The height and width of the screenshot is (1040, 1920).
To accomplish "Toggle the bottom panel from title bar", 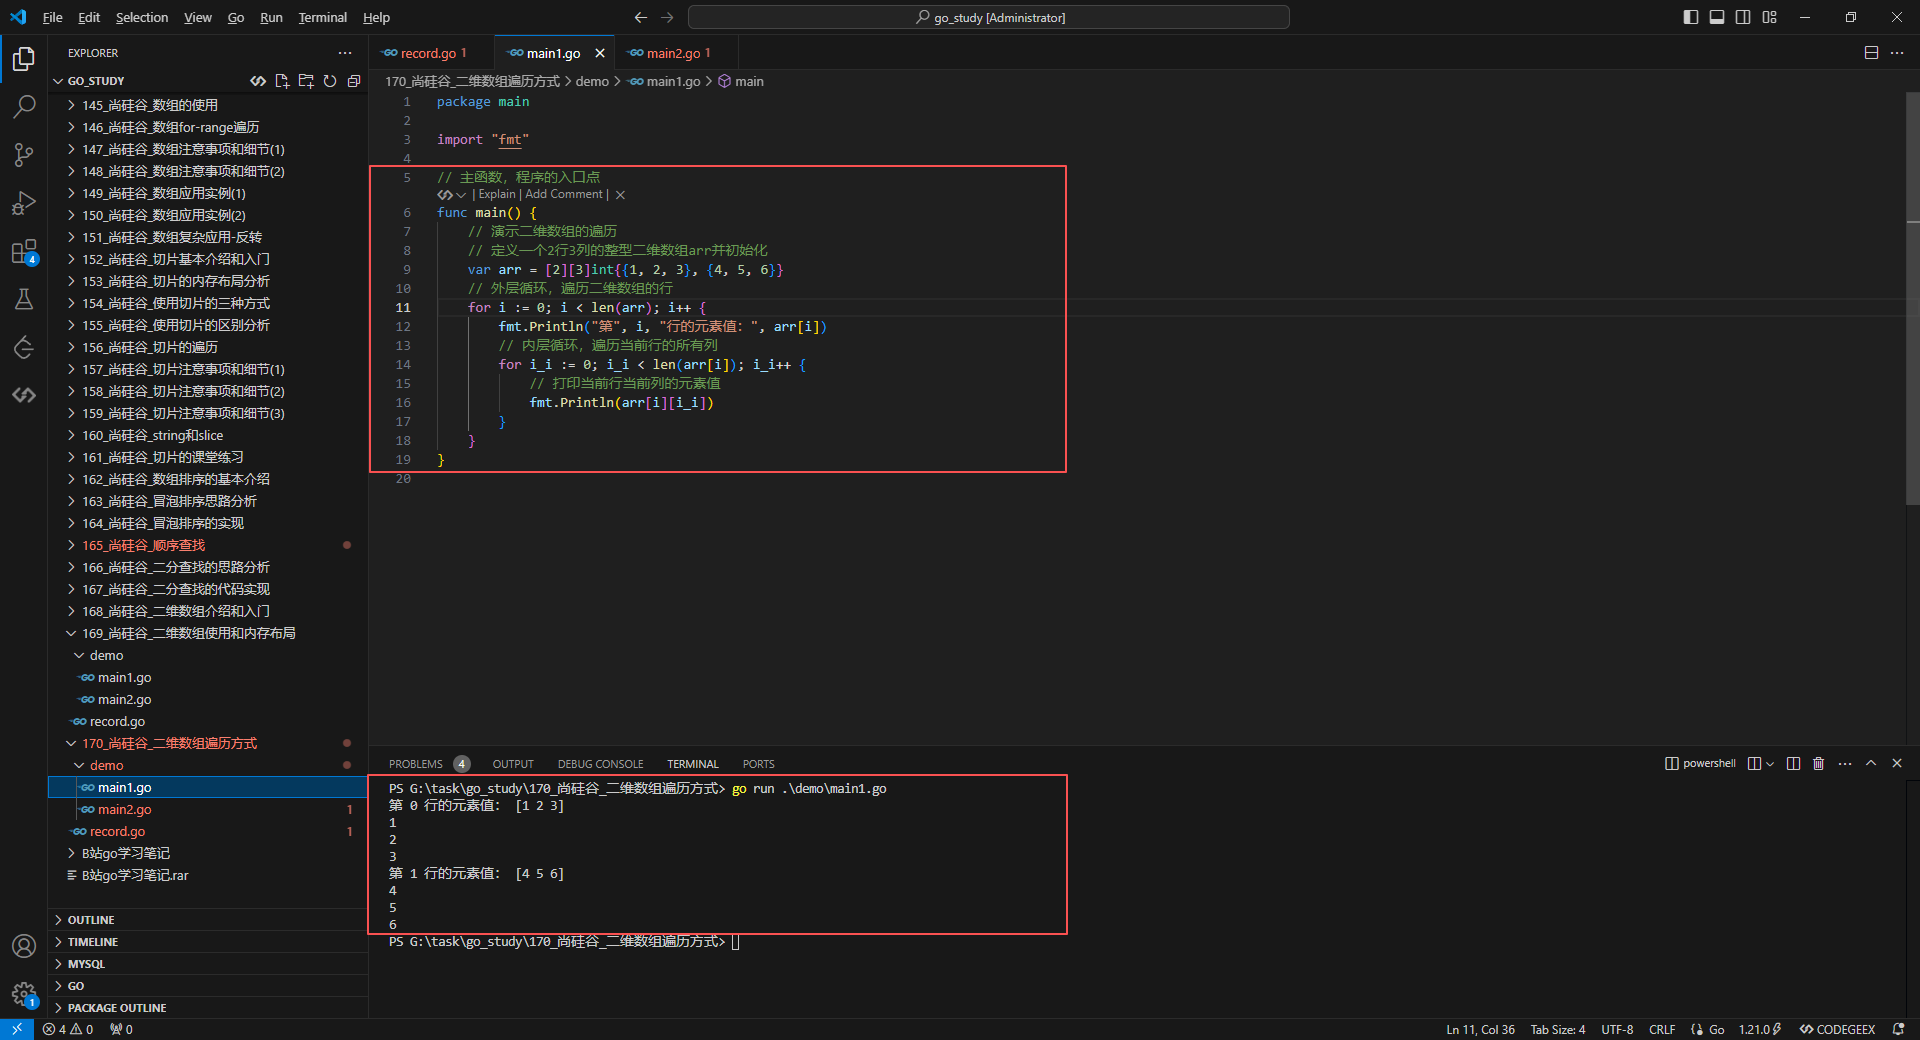I will coord(1717,17).
